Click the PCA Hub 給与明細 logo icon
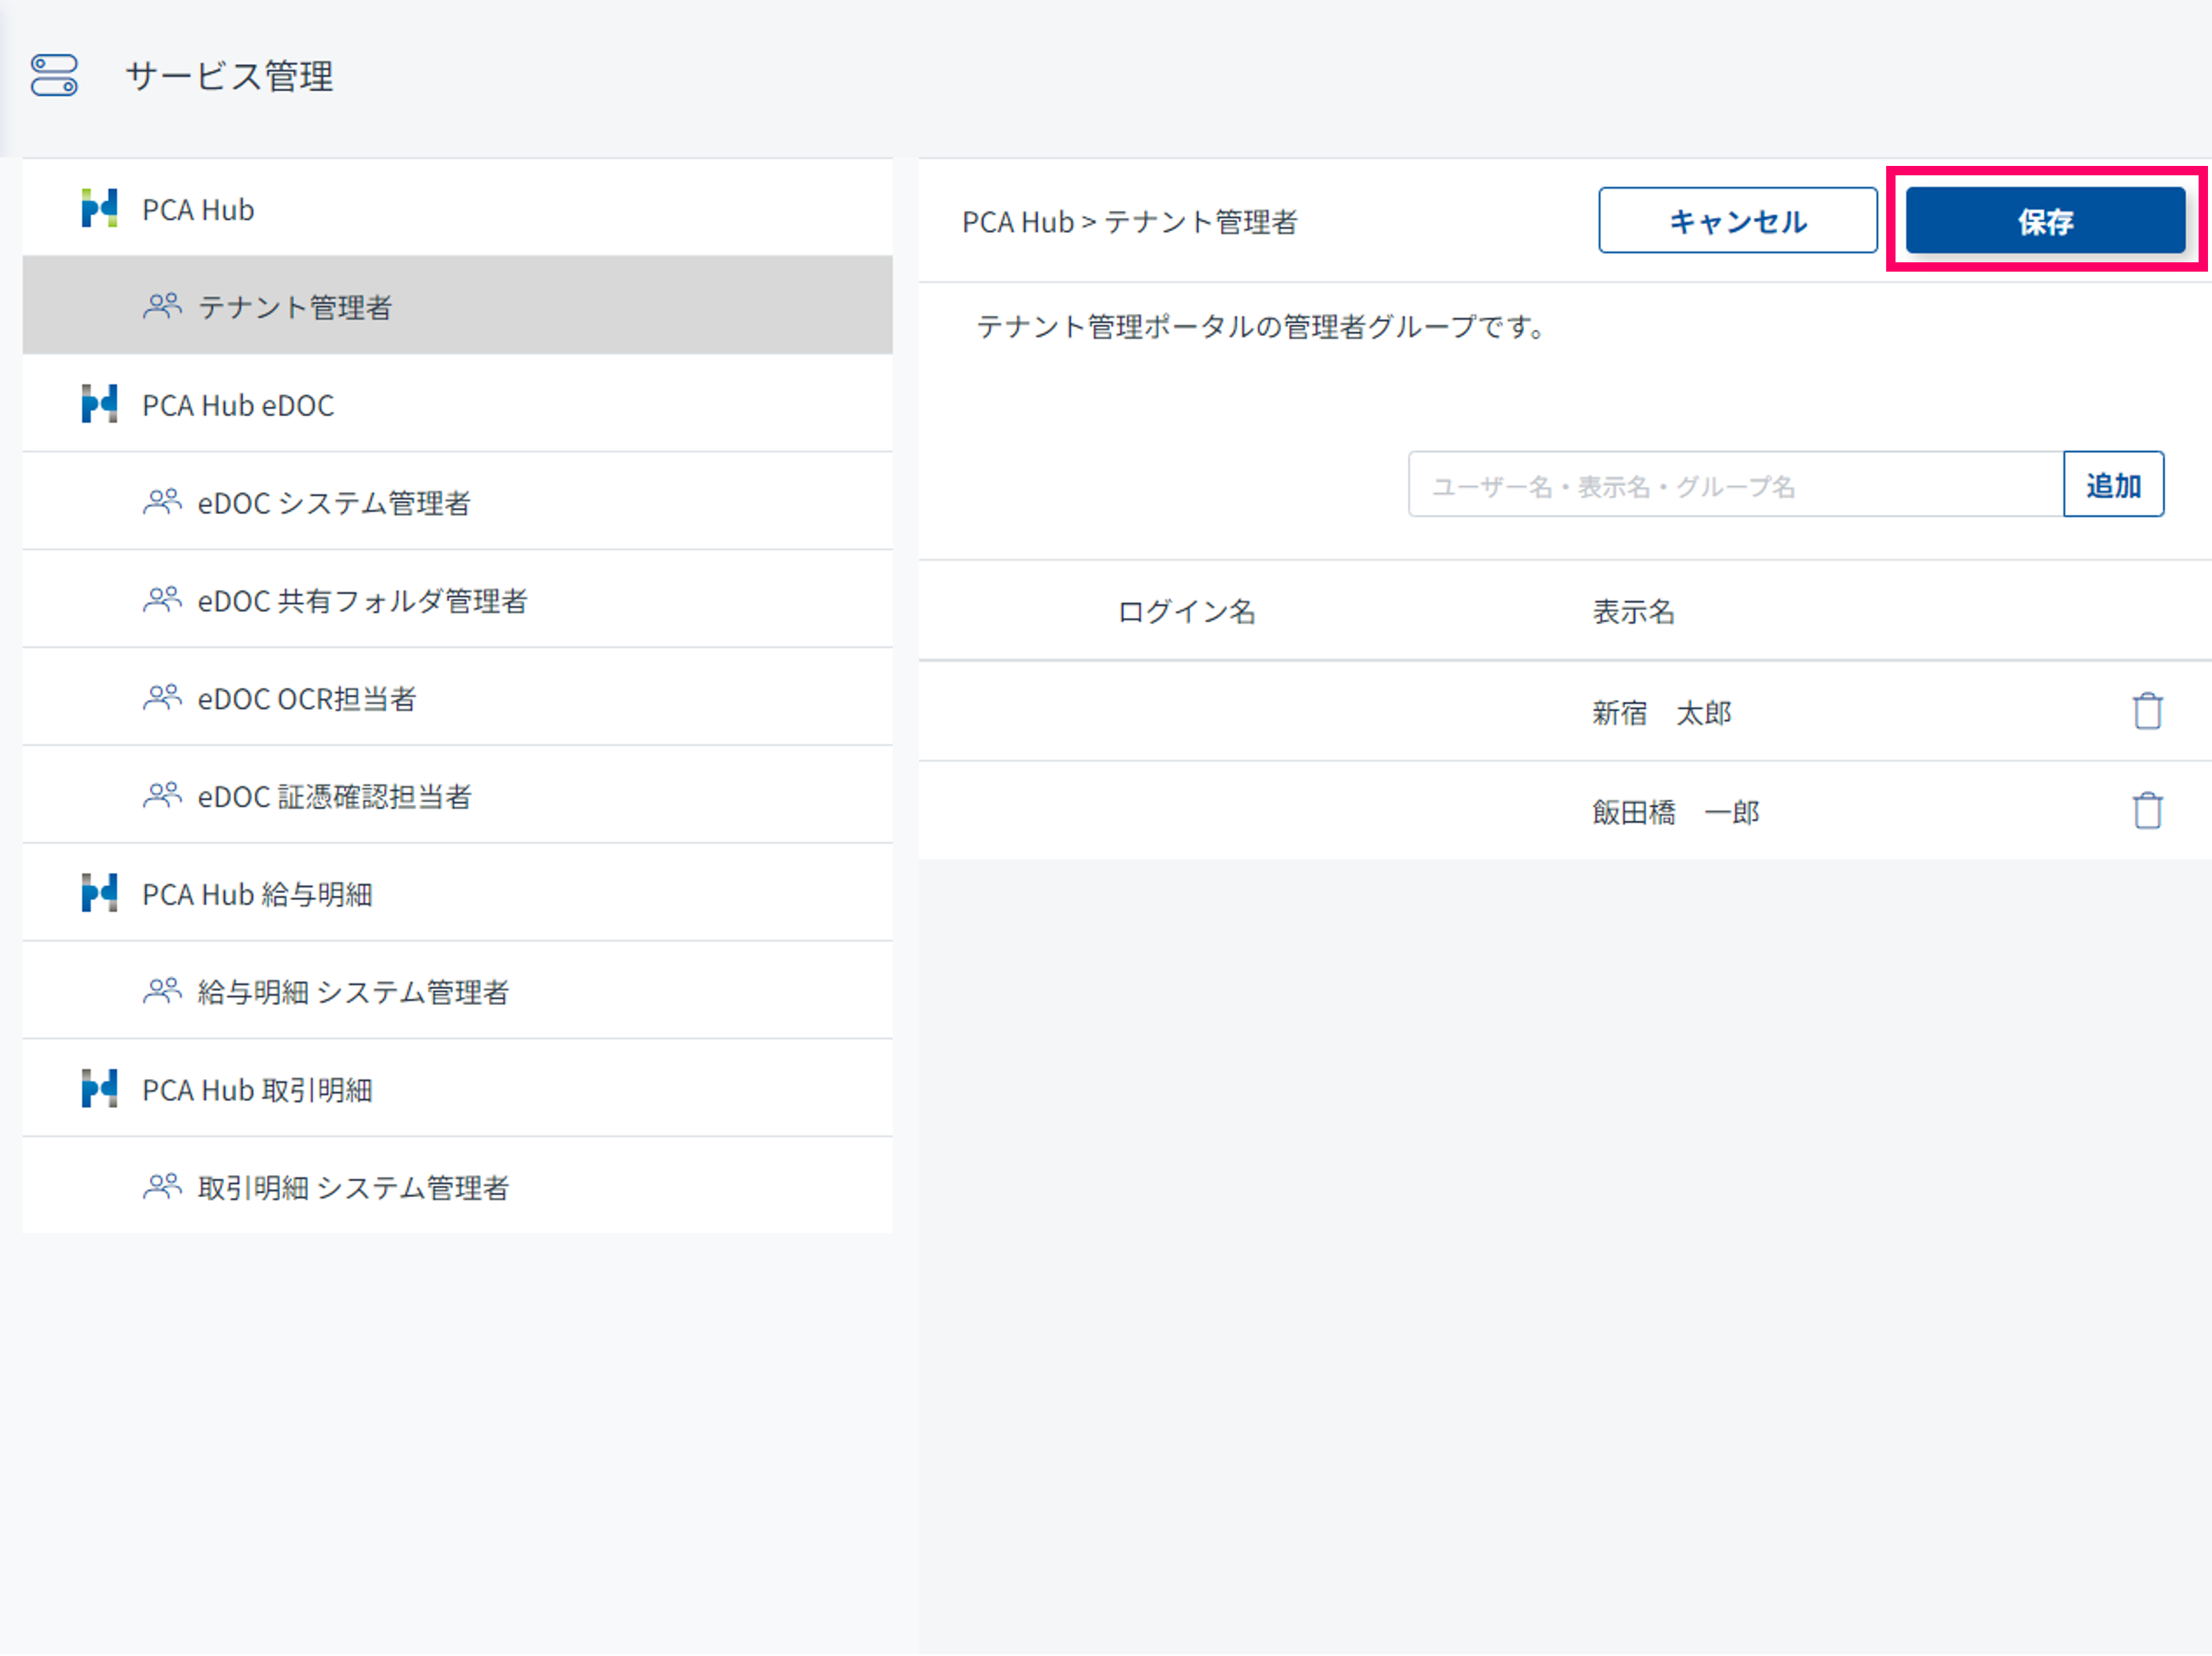The width and height of the screenshot is (2212, 1656). [99, 893]
